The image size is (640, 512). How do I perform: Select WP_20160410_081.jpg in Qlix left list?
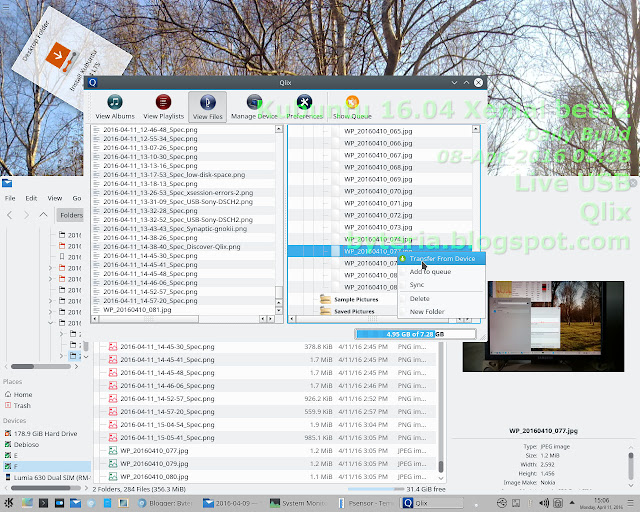[137, 309]
